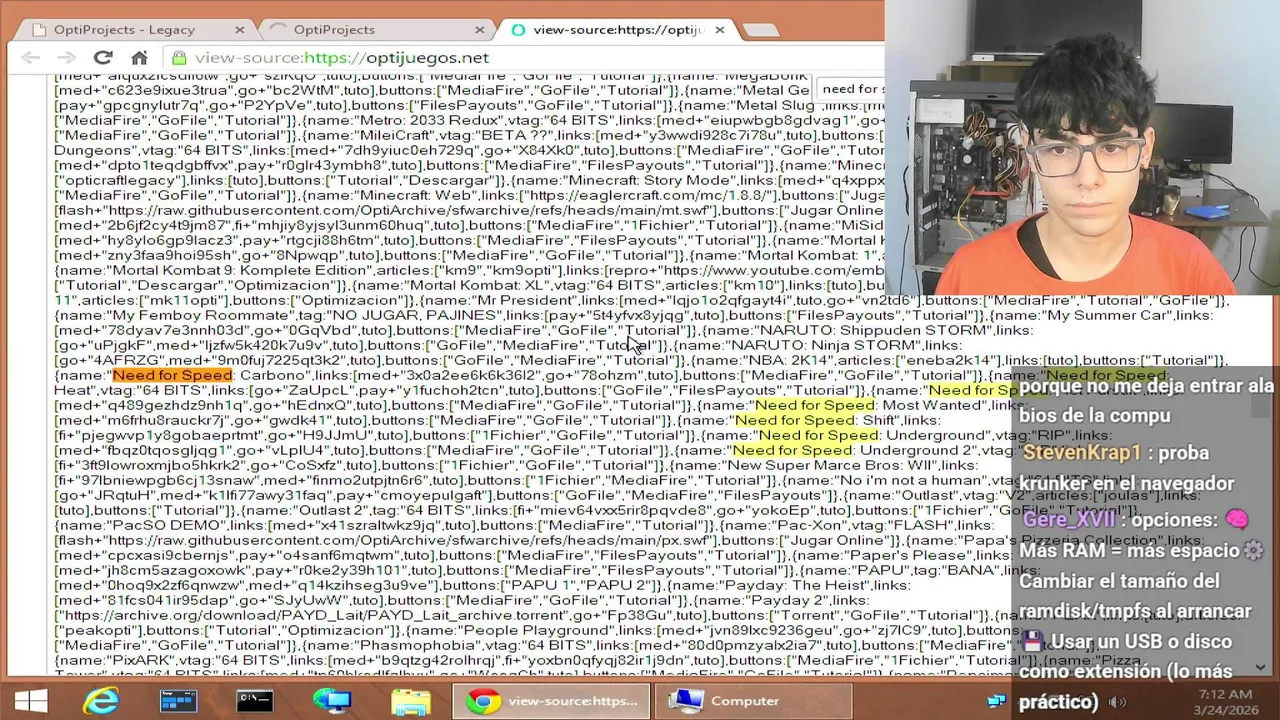This screenshot has width=1280, height=720.
Task: Launch Internet Explorer from the taskbar
Action: (101, 701)
